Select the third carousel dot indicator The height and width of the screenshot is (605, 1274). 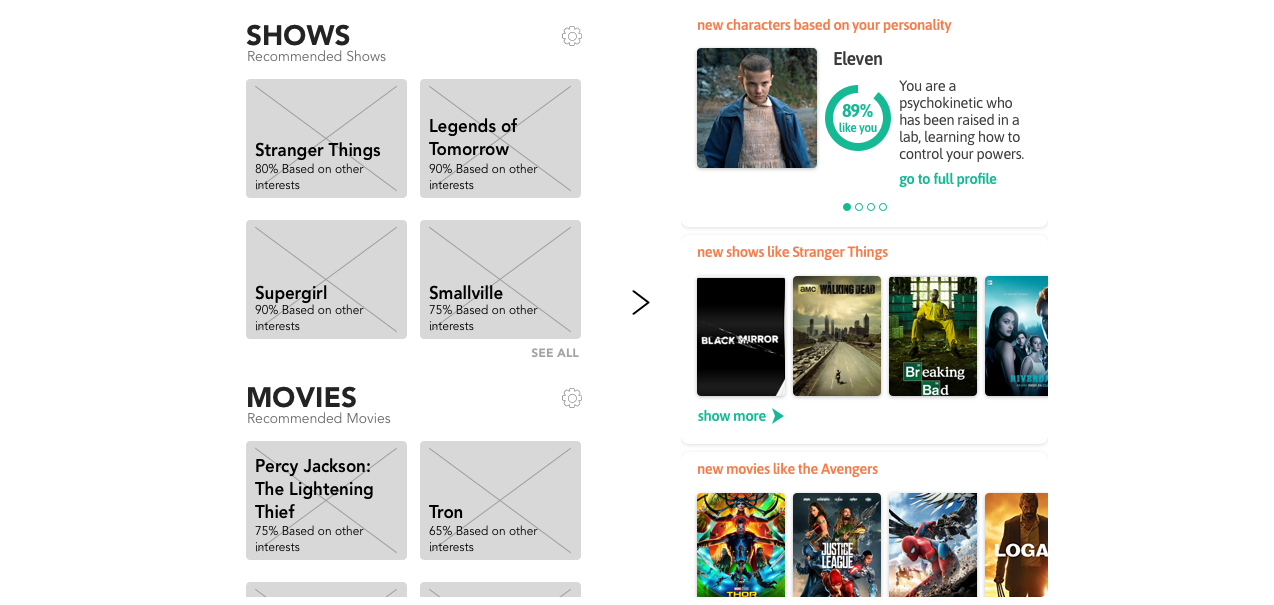[871, 207]
